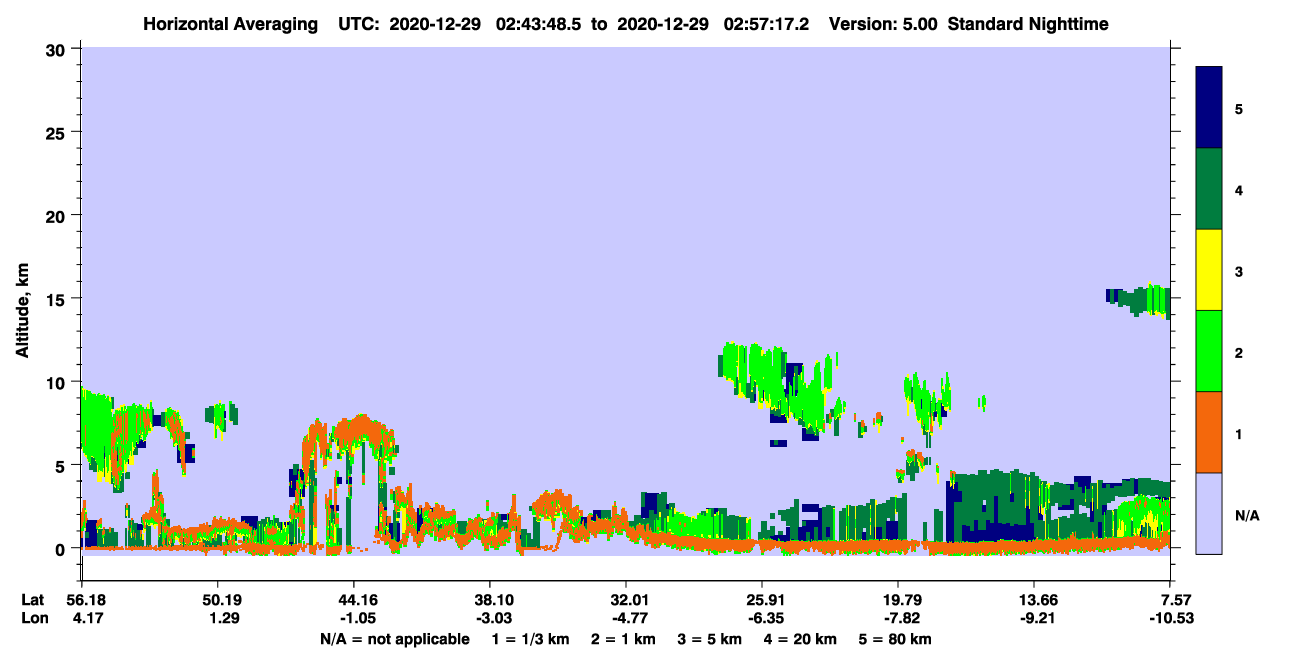1300x667 pixels.
Task: Click the green cloud mass above latitude 25.91
Action: [x=780, y=385]
